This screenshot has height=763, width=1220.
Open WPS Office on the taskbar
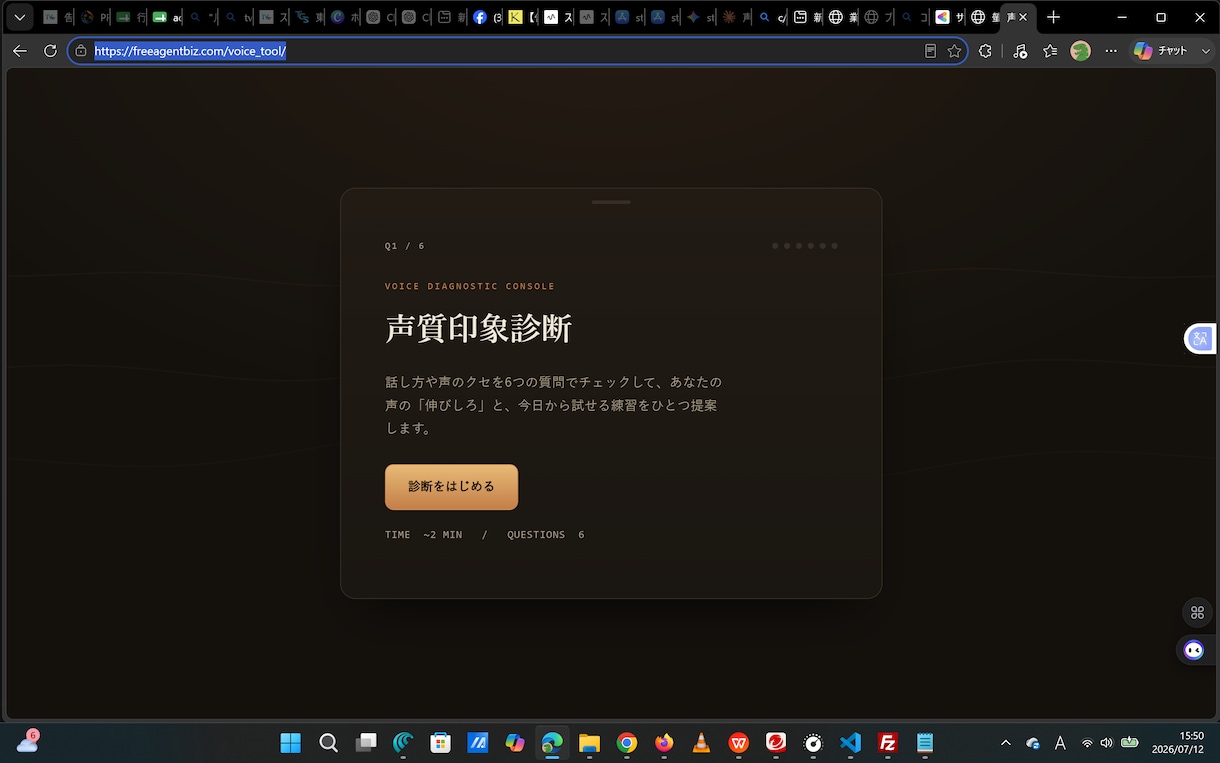point(739,743)
